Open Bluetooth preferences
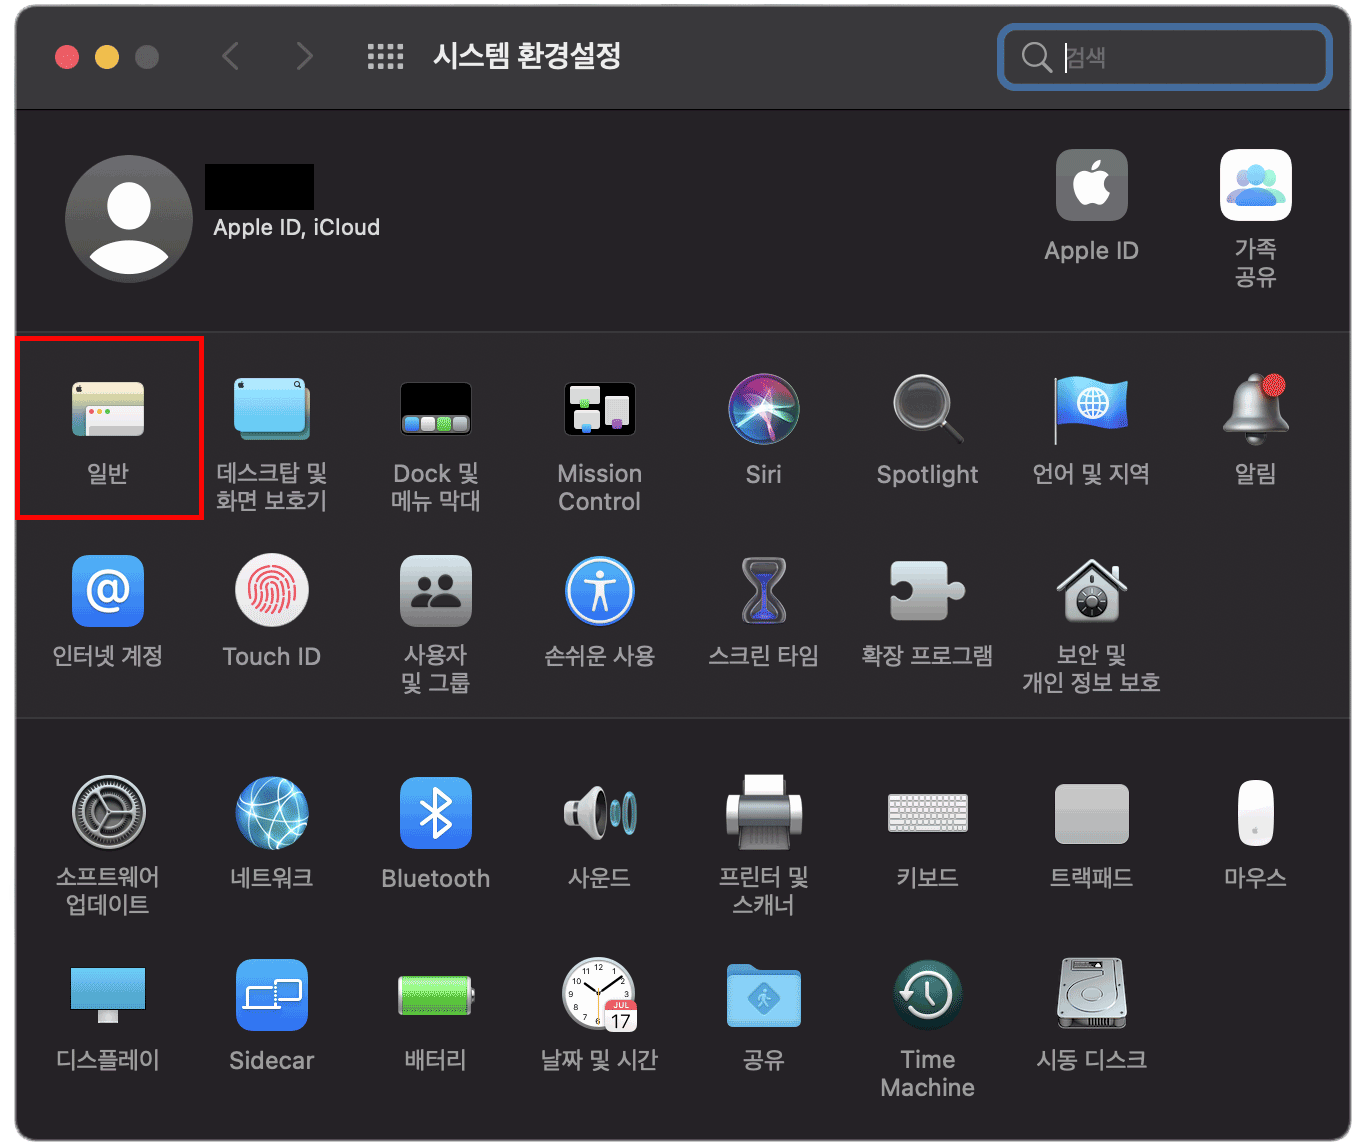 click(x=435, y=812)
